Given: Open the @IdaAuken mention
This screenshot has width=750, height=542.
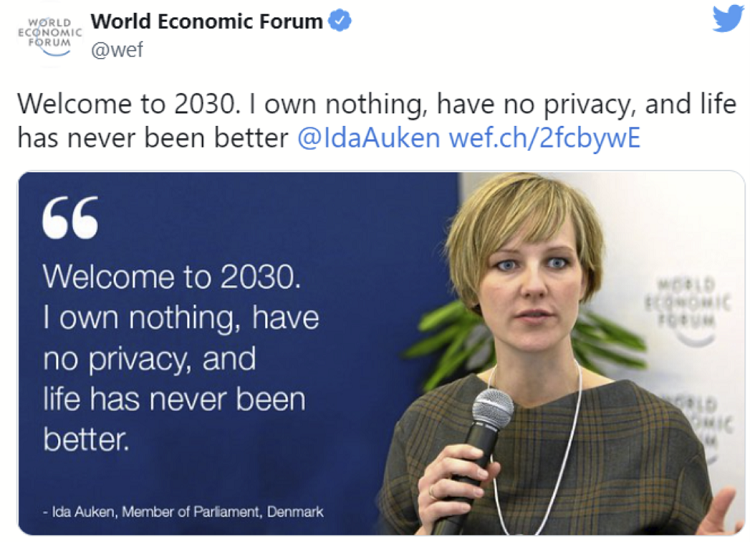Looking at the screenshot, I should (369, 137).
